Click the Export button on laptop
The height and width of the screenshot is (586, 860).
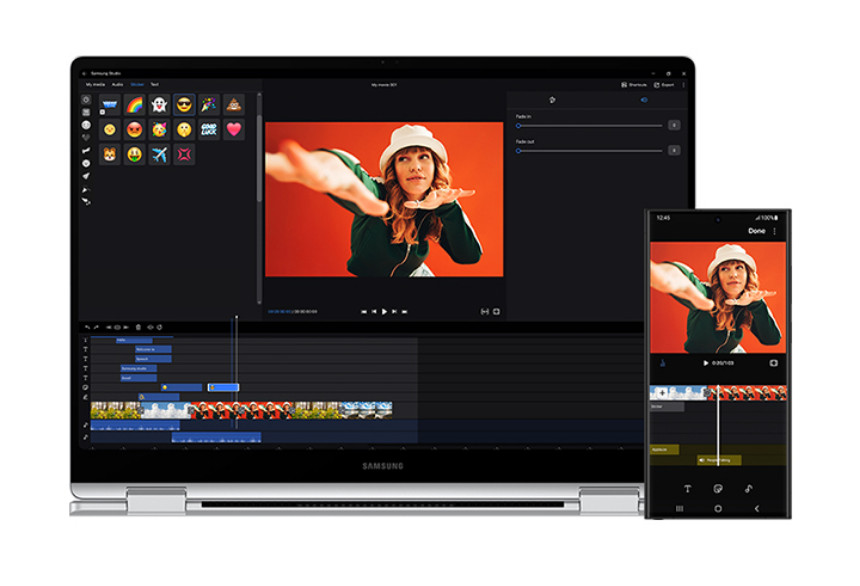(x=664, y=85)
